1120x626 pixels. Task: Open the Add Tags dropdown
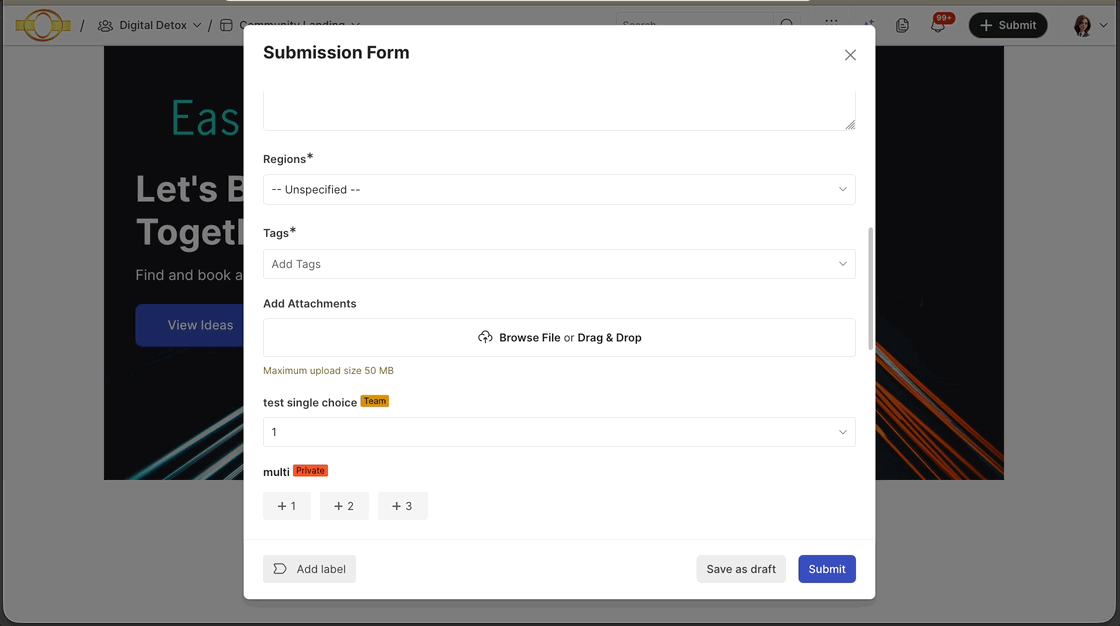(559, 264)
